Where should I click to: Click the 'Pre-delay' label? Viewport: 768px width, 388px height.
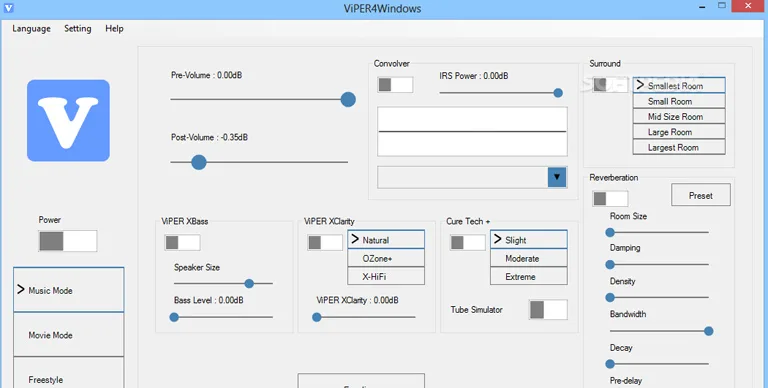coord(625,380)
